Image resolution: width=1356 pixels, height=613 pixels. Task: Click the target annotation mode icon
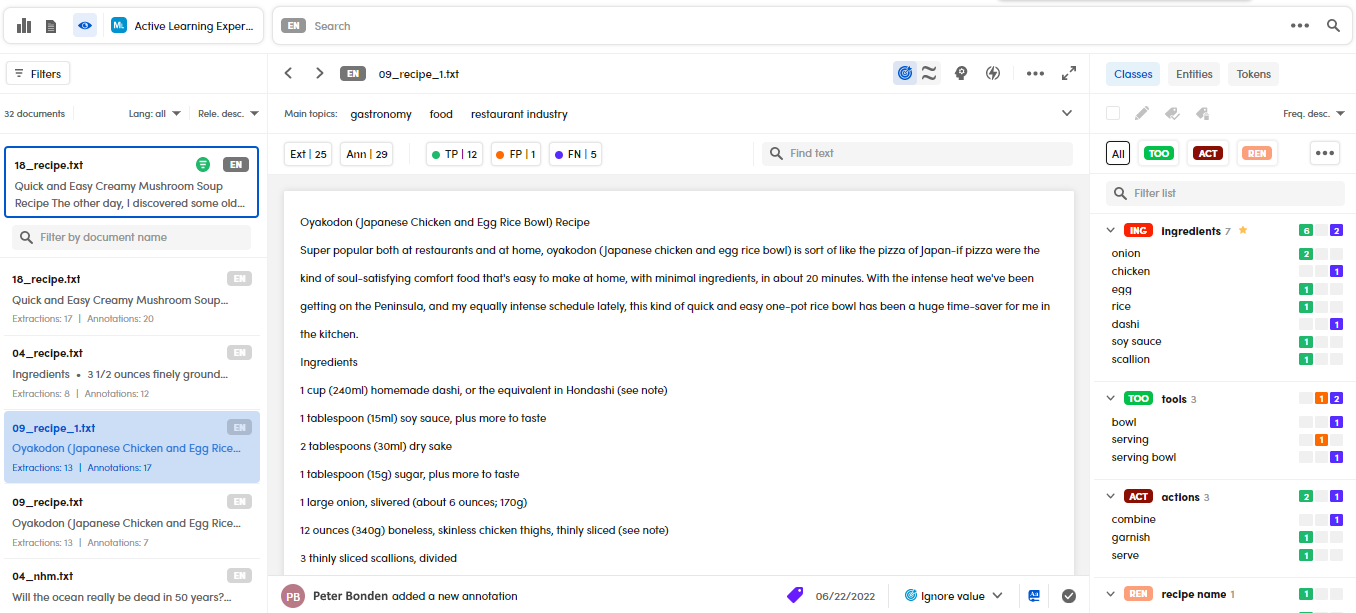pyautogui.click(x=905, y=73)
